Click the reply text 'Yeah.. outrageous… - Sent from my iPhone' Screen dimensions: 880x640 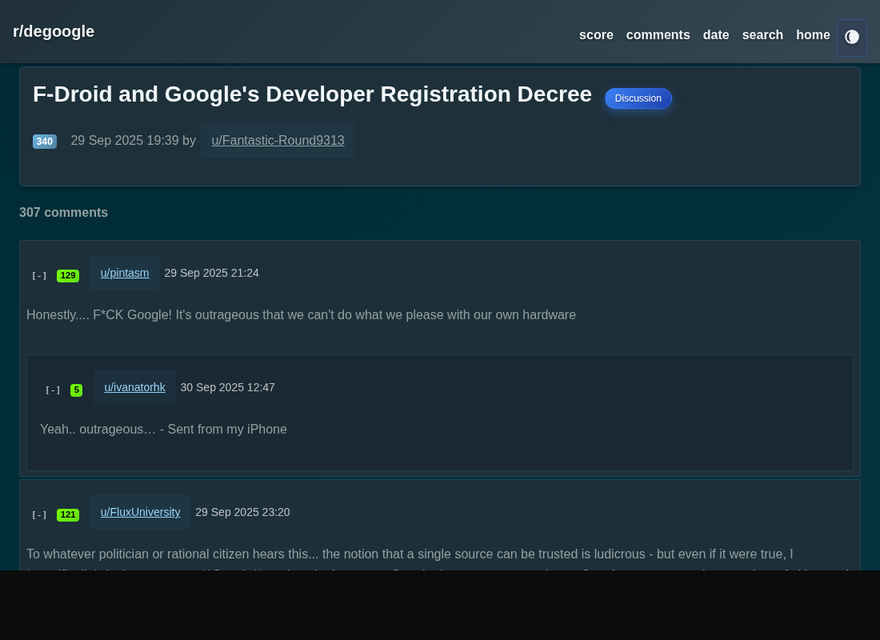pos(163,429)
